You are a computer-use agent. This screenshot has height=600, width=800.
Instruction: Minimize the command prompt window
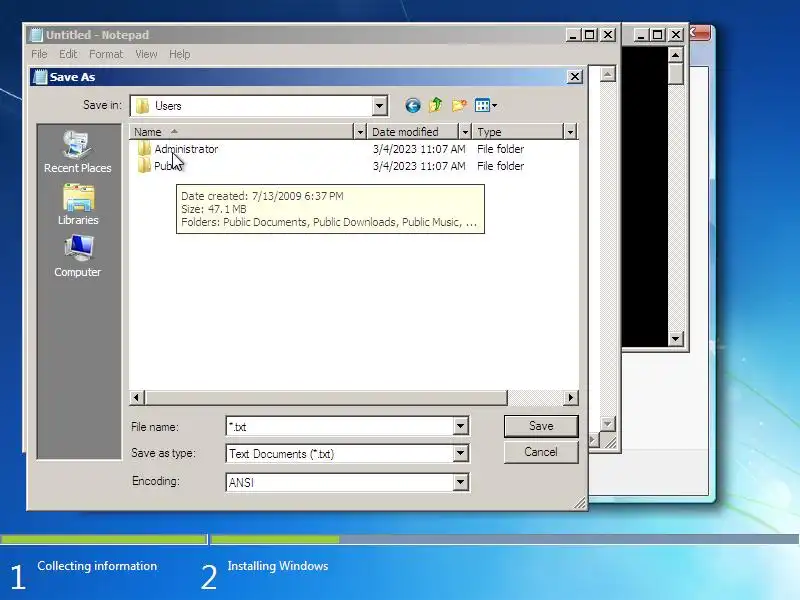click(641, 35)
